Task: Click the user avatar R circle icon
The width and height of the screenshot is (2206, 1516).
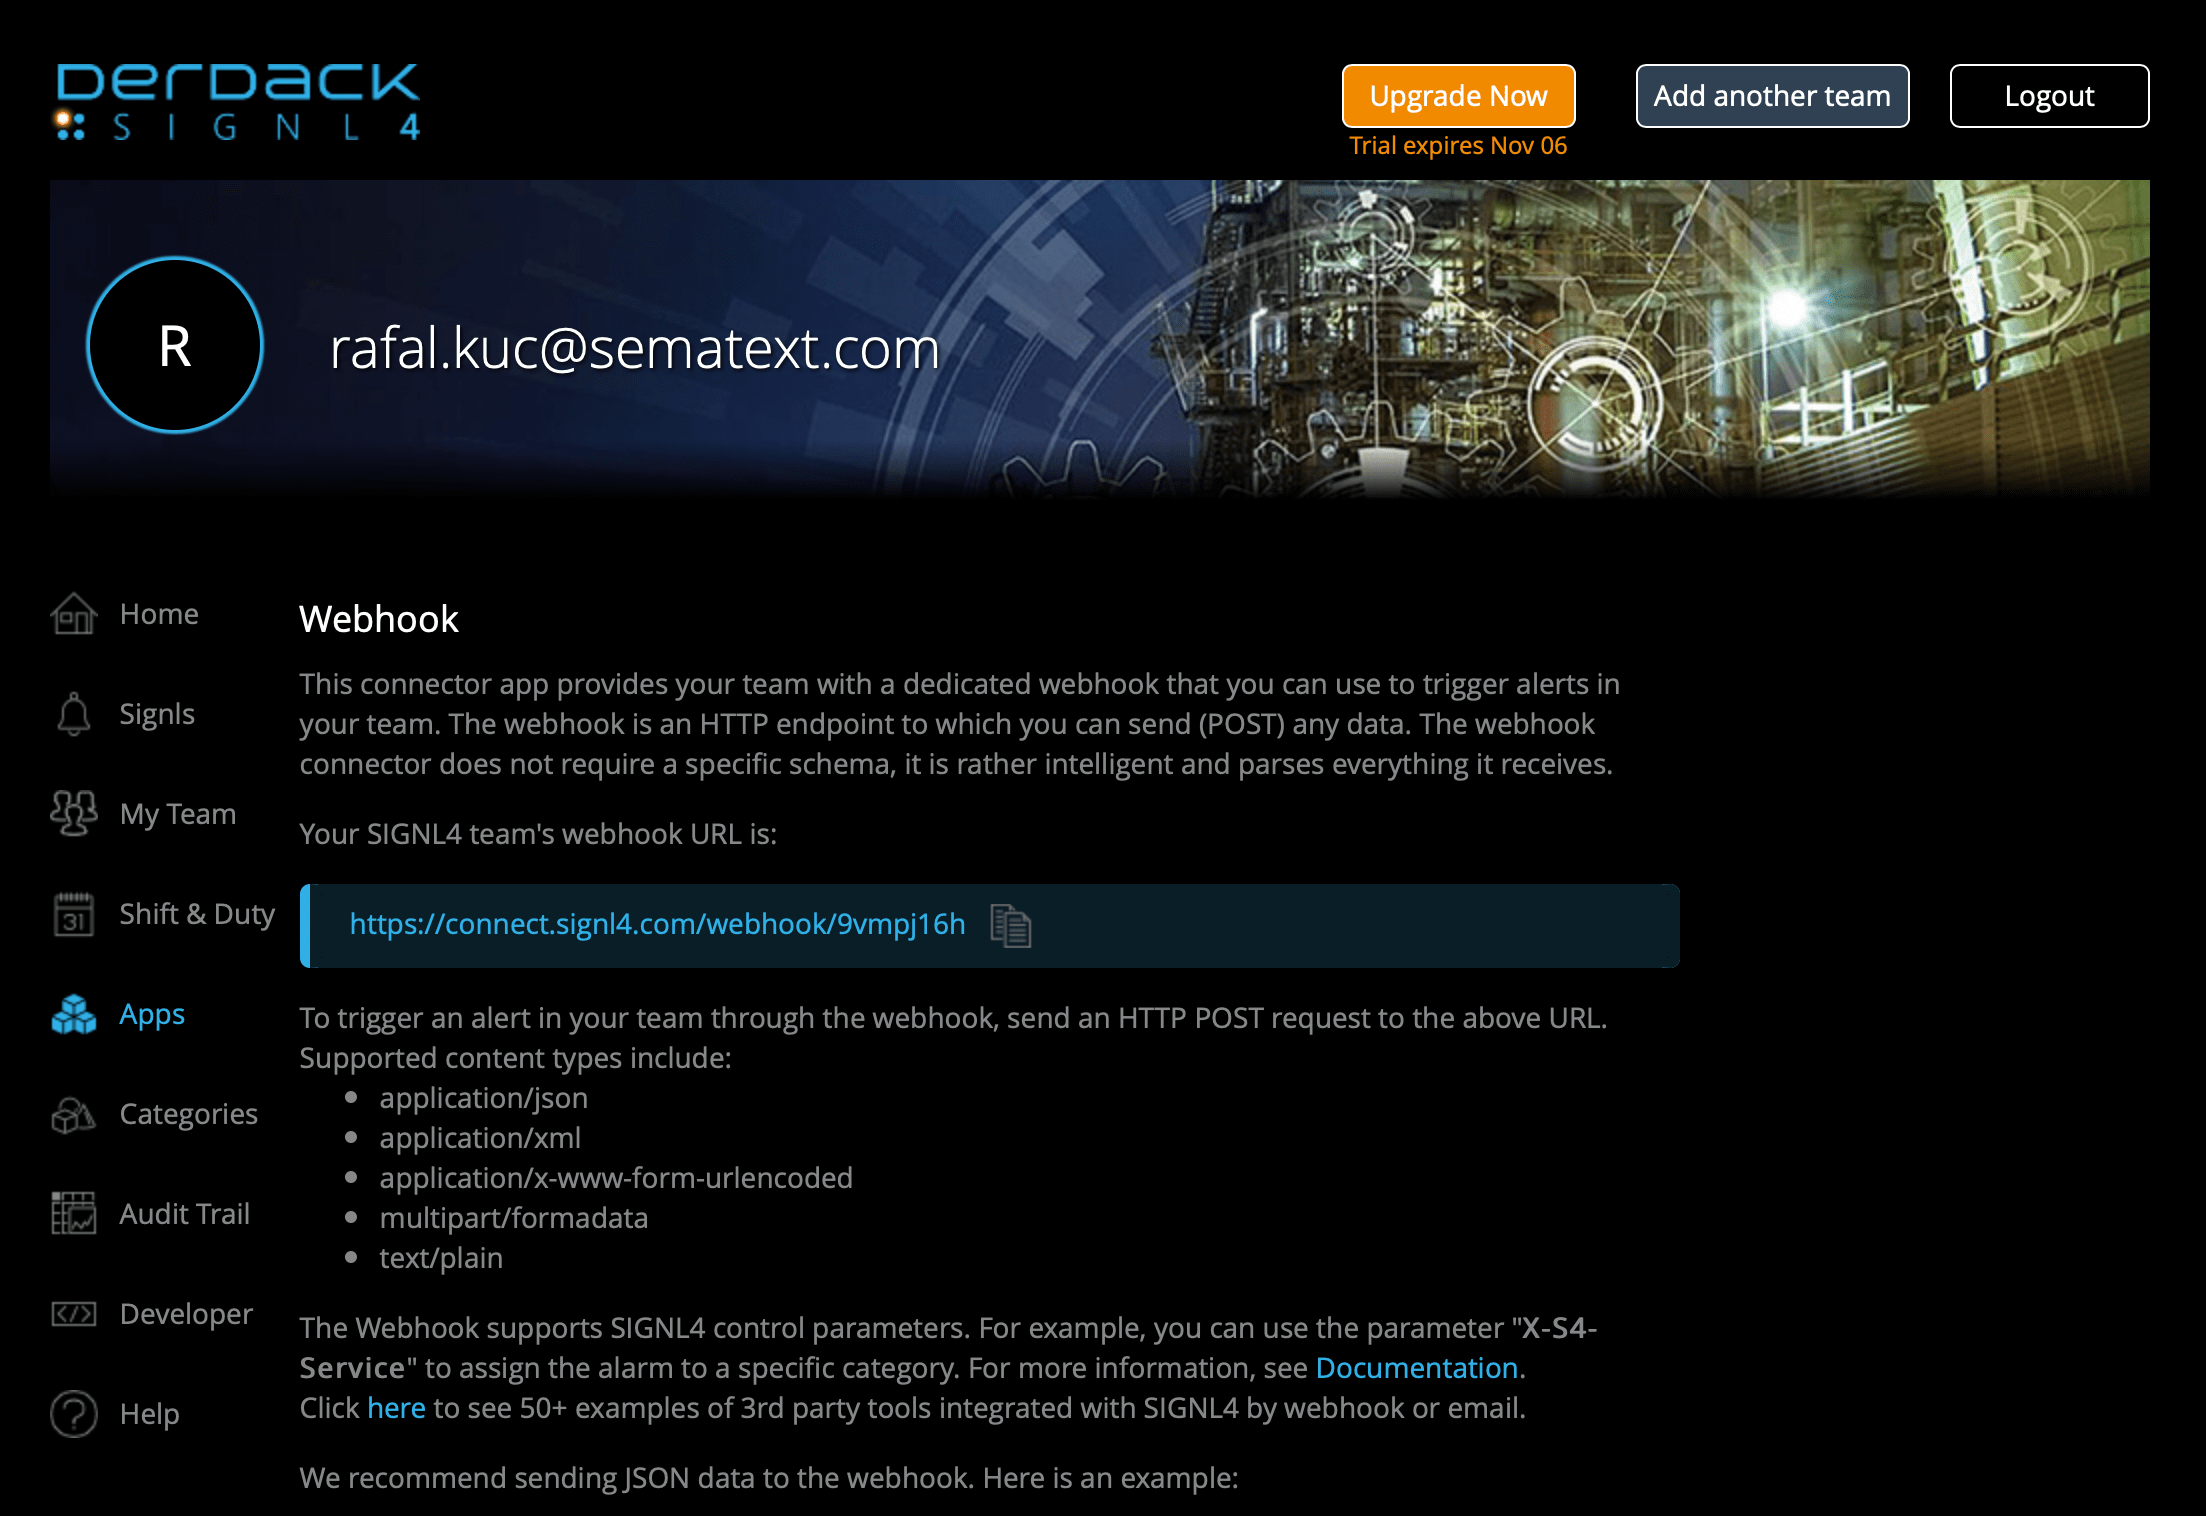Action: [174, 347]
